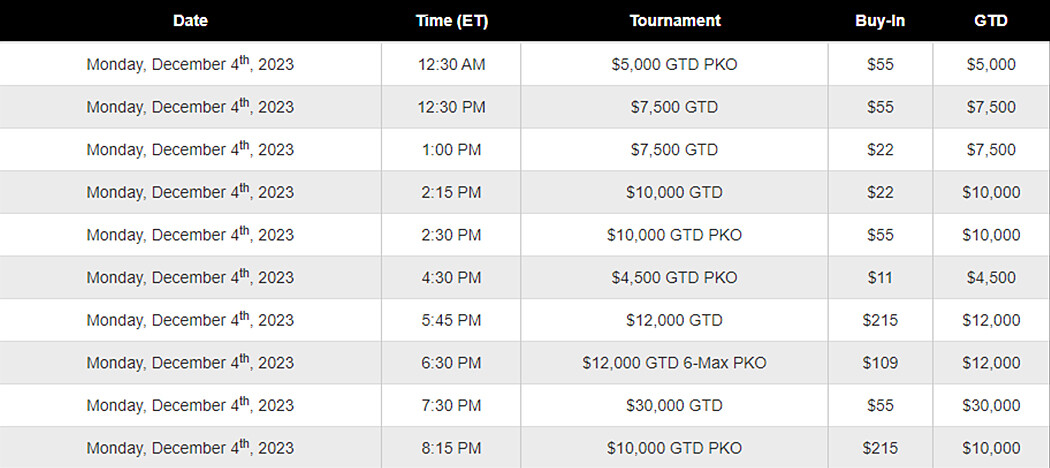Click the $30,000 GTD tournament name
The image size is (1050, 468).
pos(675,405)
